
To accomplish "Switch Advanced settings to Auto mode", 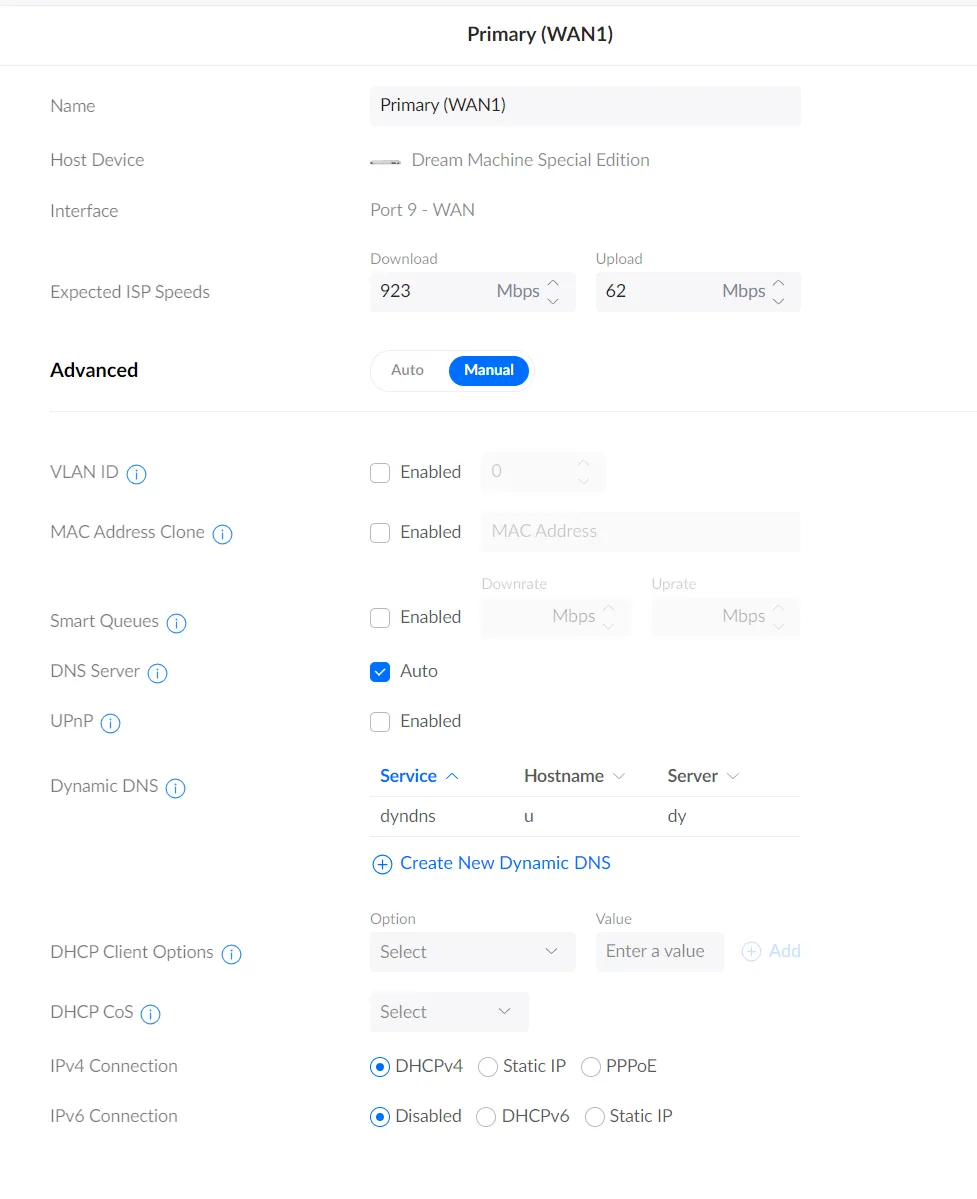I will (408, 370).
